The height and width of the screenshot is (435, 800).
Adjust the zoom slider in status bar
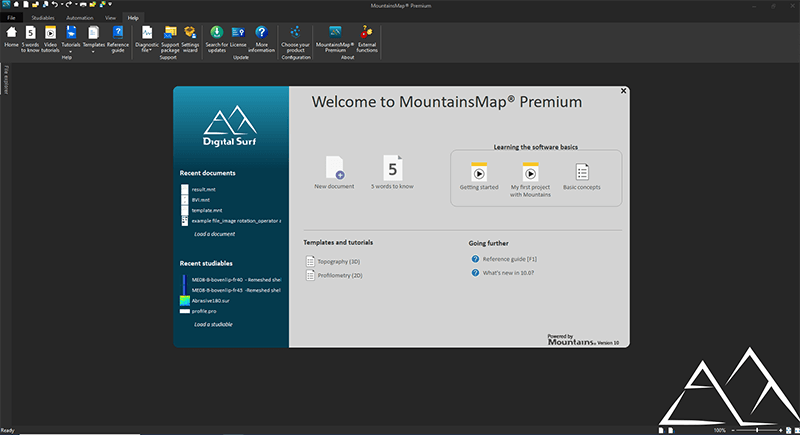[x=757, y=430]
